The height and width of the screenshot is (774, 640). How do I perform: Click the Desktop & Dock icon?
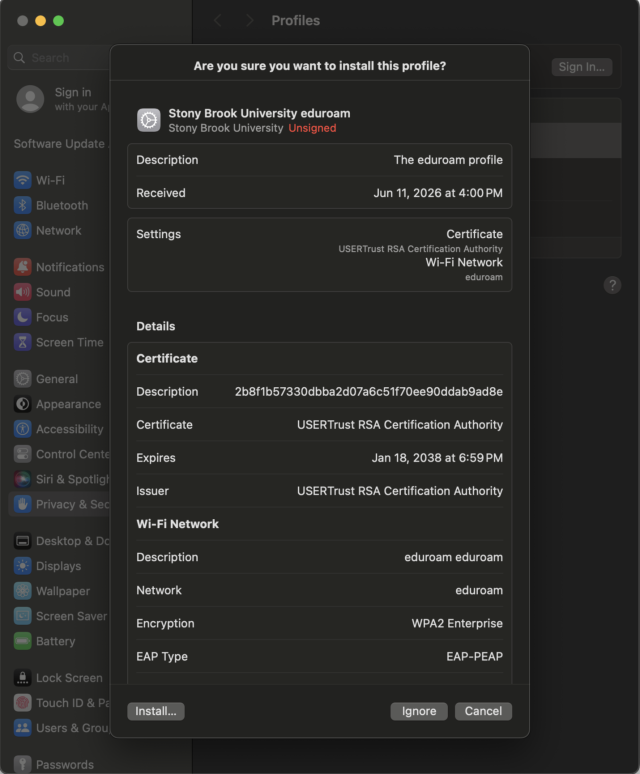(22, 541)
